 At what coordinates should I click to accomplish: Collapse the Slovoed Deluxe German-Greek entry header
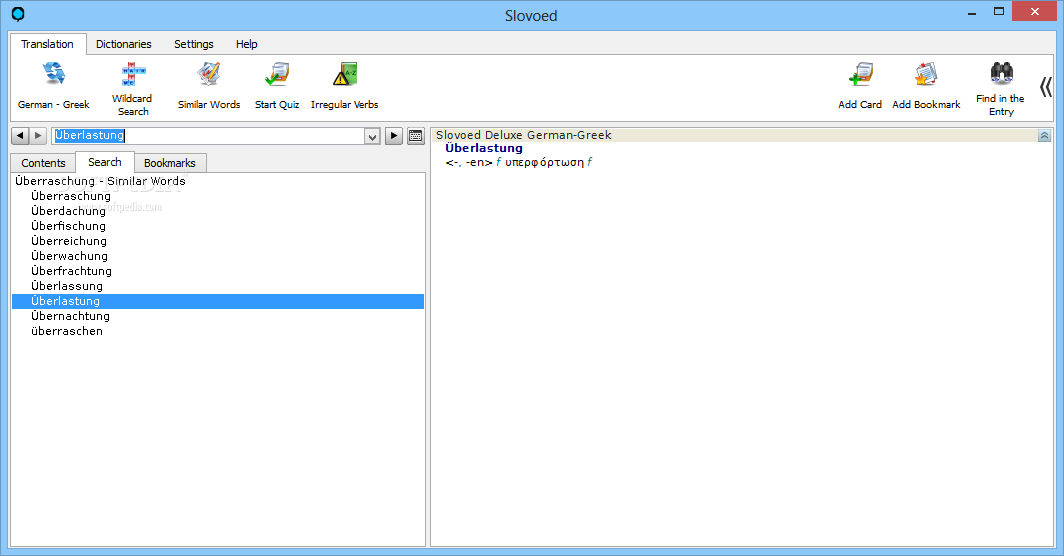click(x=1044, y=136)
